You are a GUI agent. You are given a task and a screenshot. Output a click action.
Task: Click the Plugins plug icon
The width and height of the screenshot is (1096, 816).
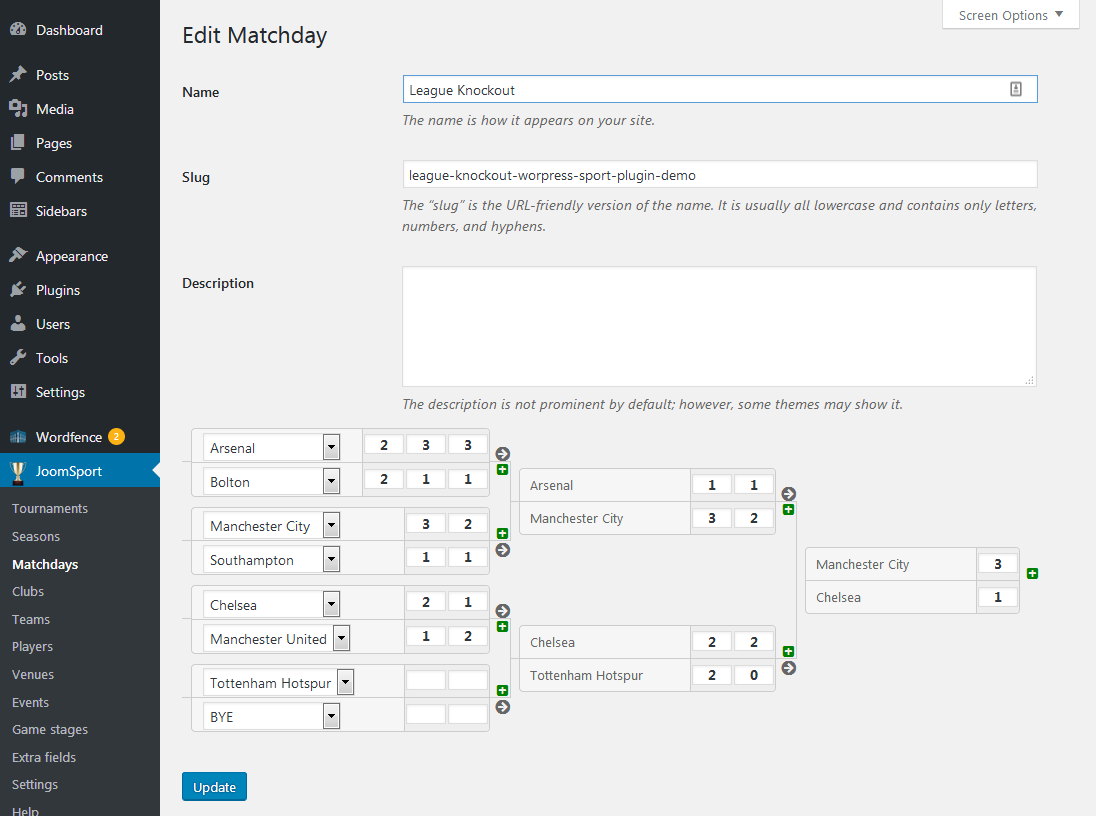(x=18, y=289)
